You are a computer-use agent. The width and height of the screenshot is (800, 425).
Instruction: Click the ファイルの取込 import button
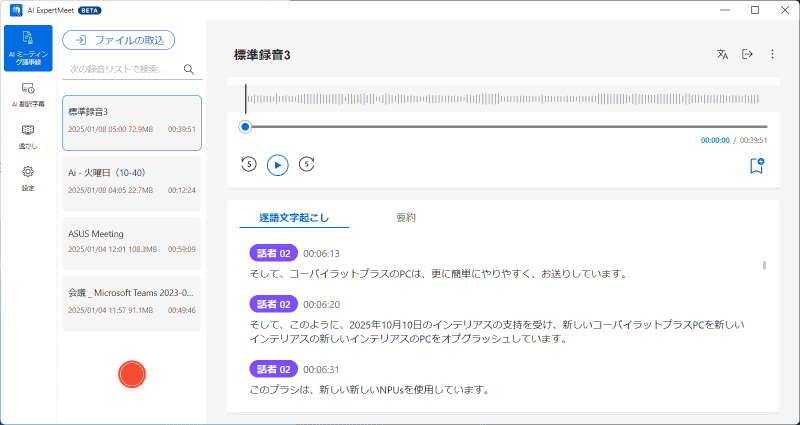click(x=119, y=40)
